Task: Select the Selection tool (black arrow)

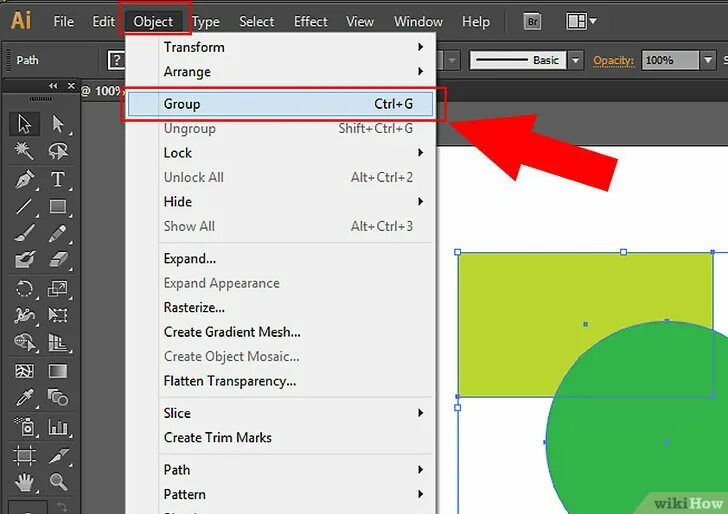Action: [x=24, y=124]
